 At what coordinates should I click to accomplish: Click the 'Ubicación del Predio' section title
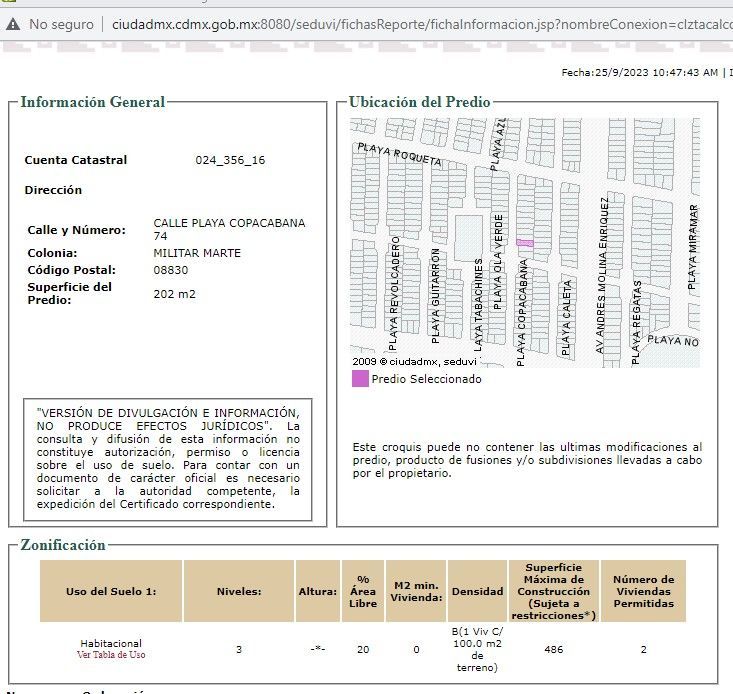tap(419, 102)
